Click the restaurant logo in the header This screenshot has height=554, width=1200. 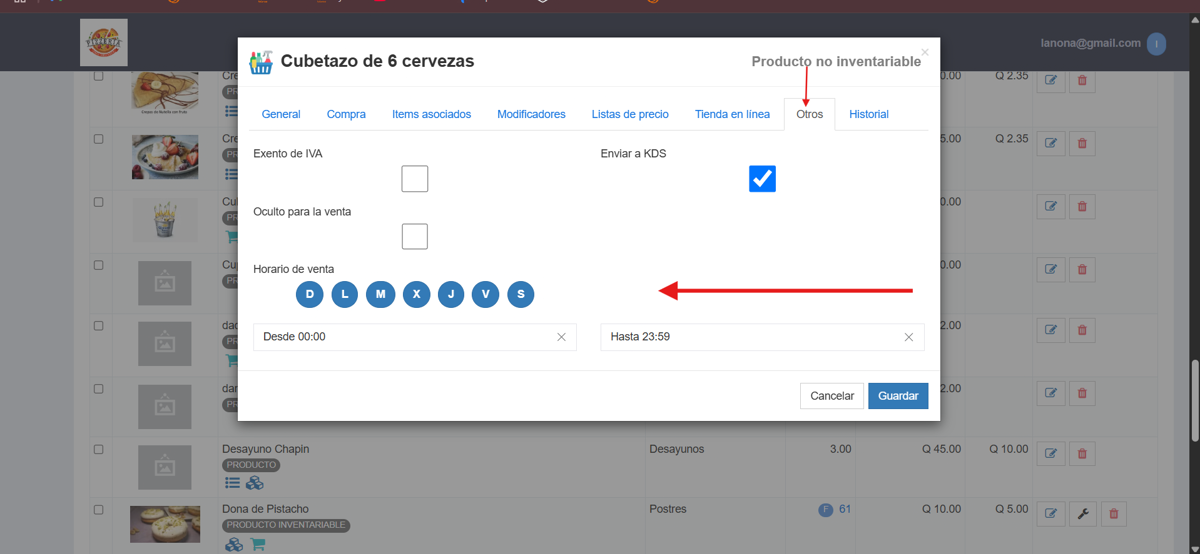point(104,42)
